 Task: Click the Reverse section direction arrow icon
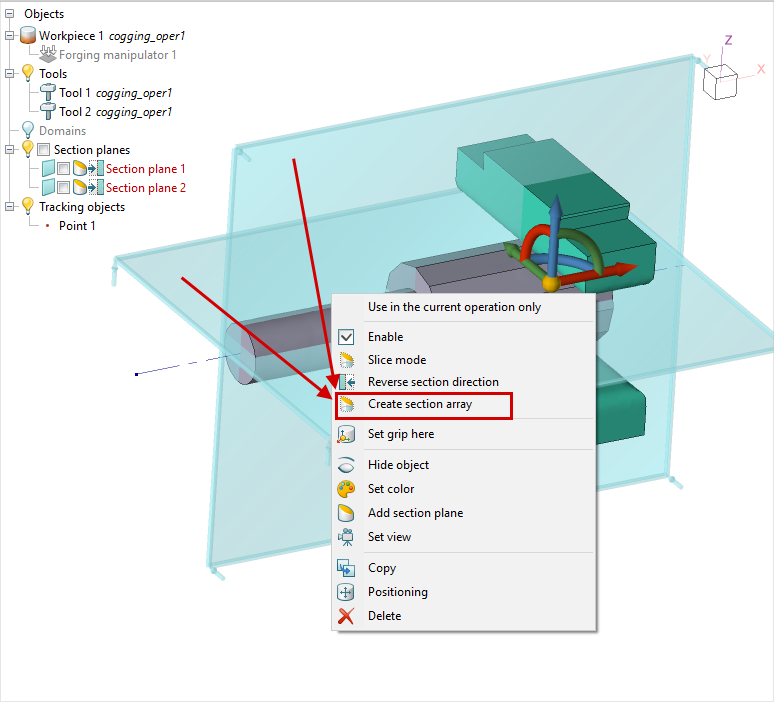click(347, 382)
